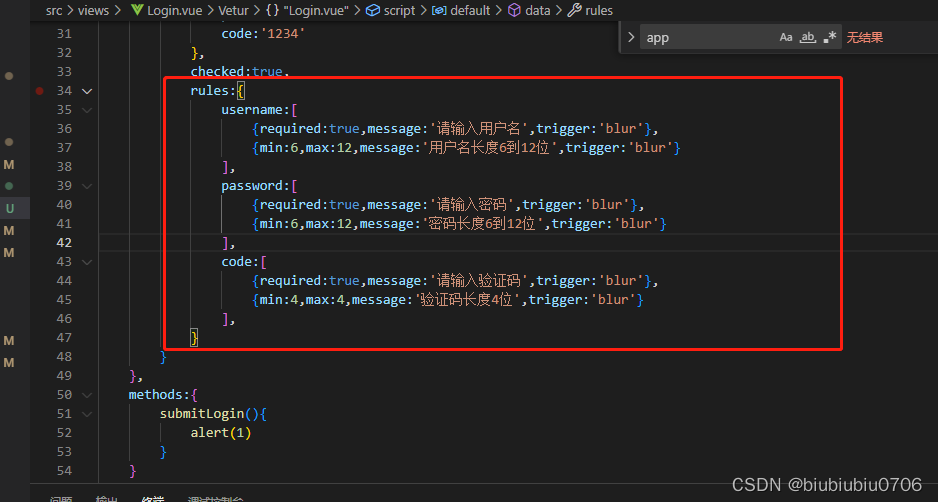The image size is (938, 502).
Task: Select the Vetur breadcrumb item
Action: click(x=232, y=10)
